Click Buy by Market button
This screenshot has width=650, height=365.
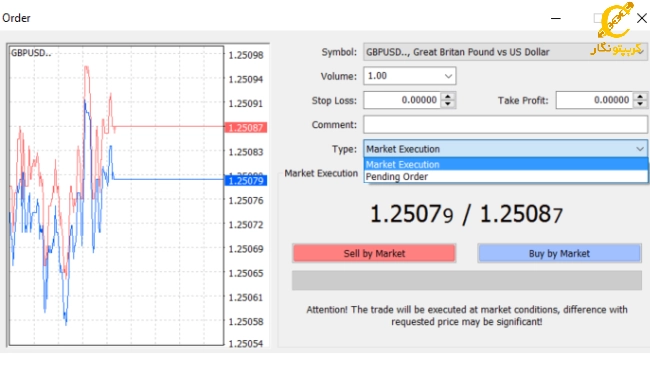click(x=559, y=253)
